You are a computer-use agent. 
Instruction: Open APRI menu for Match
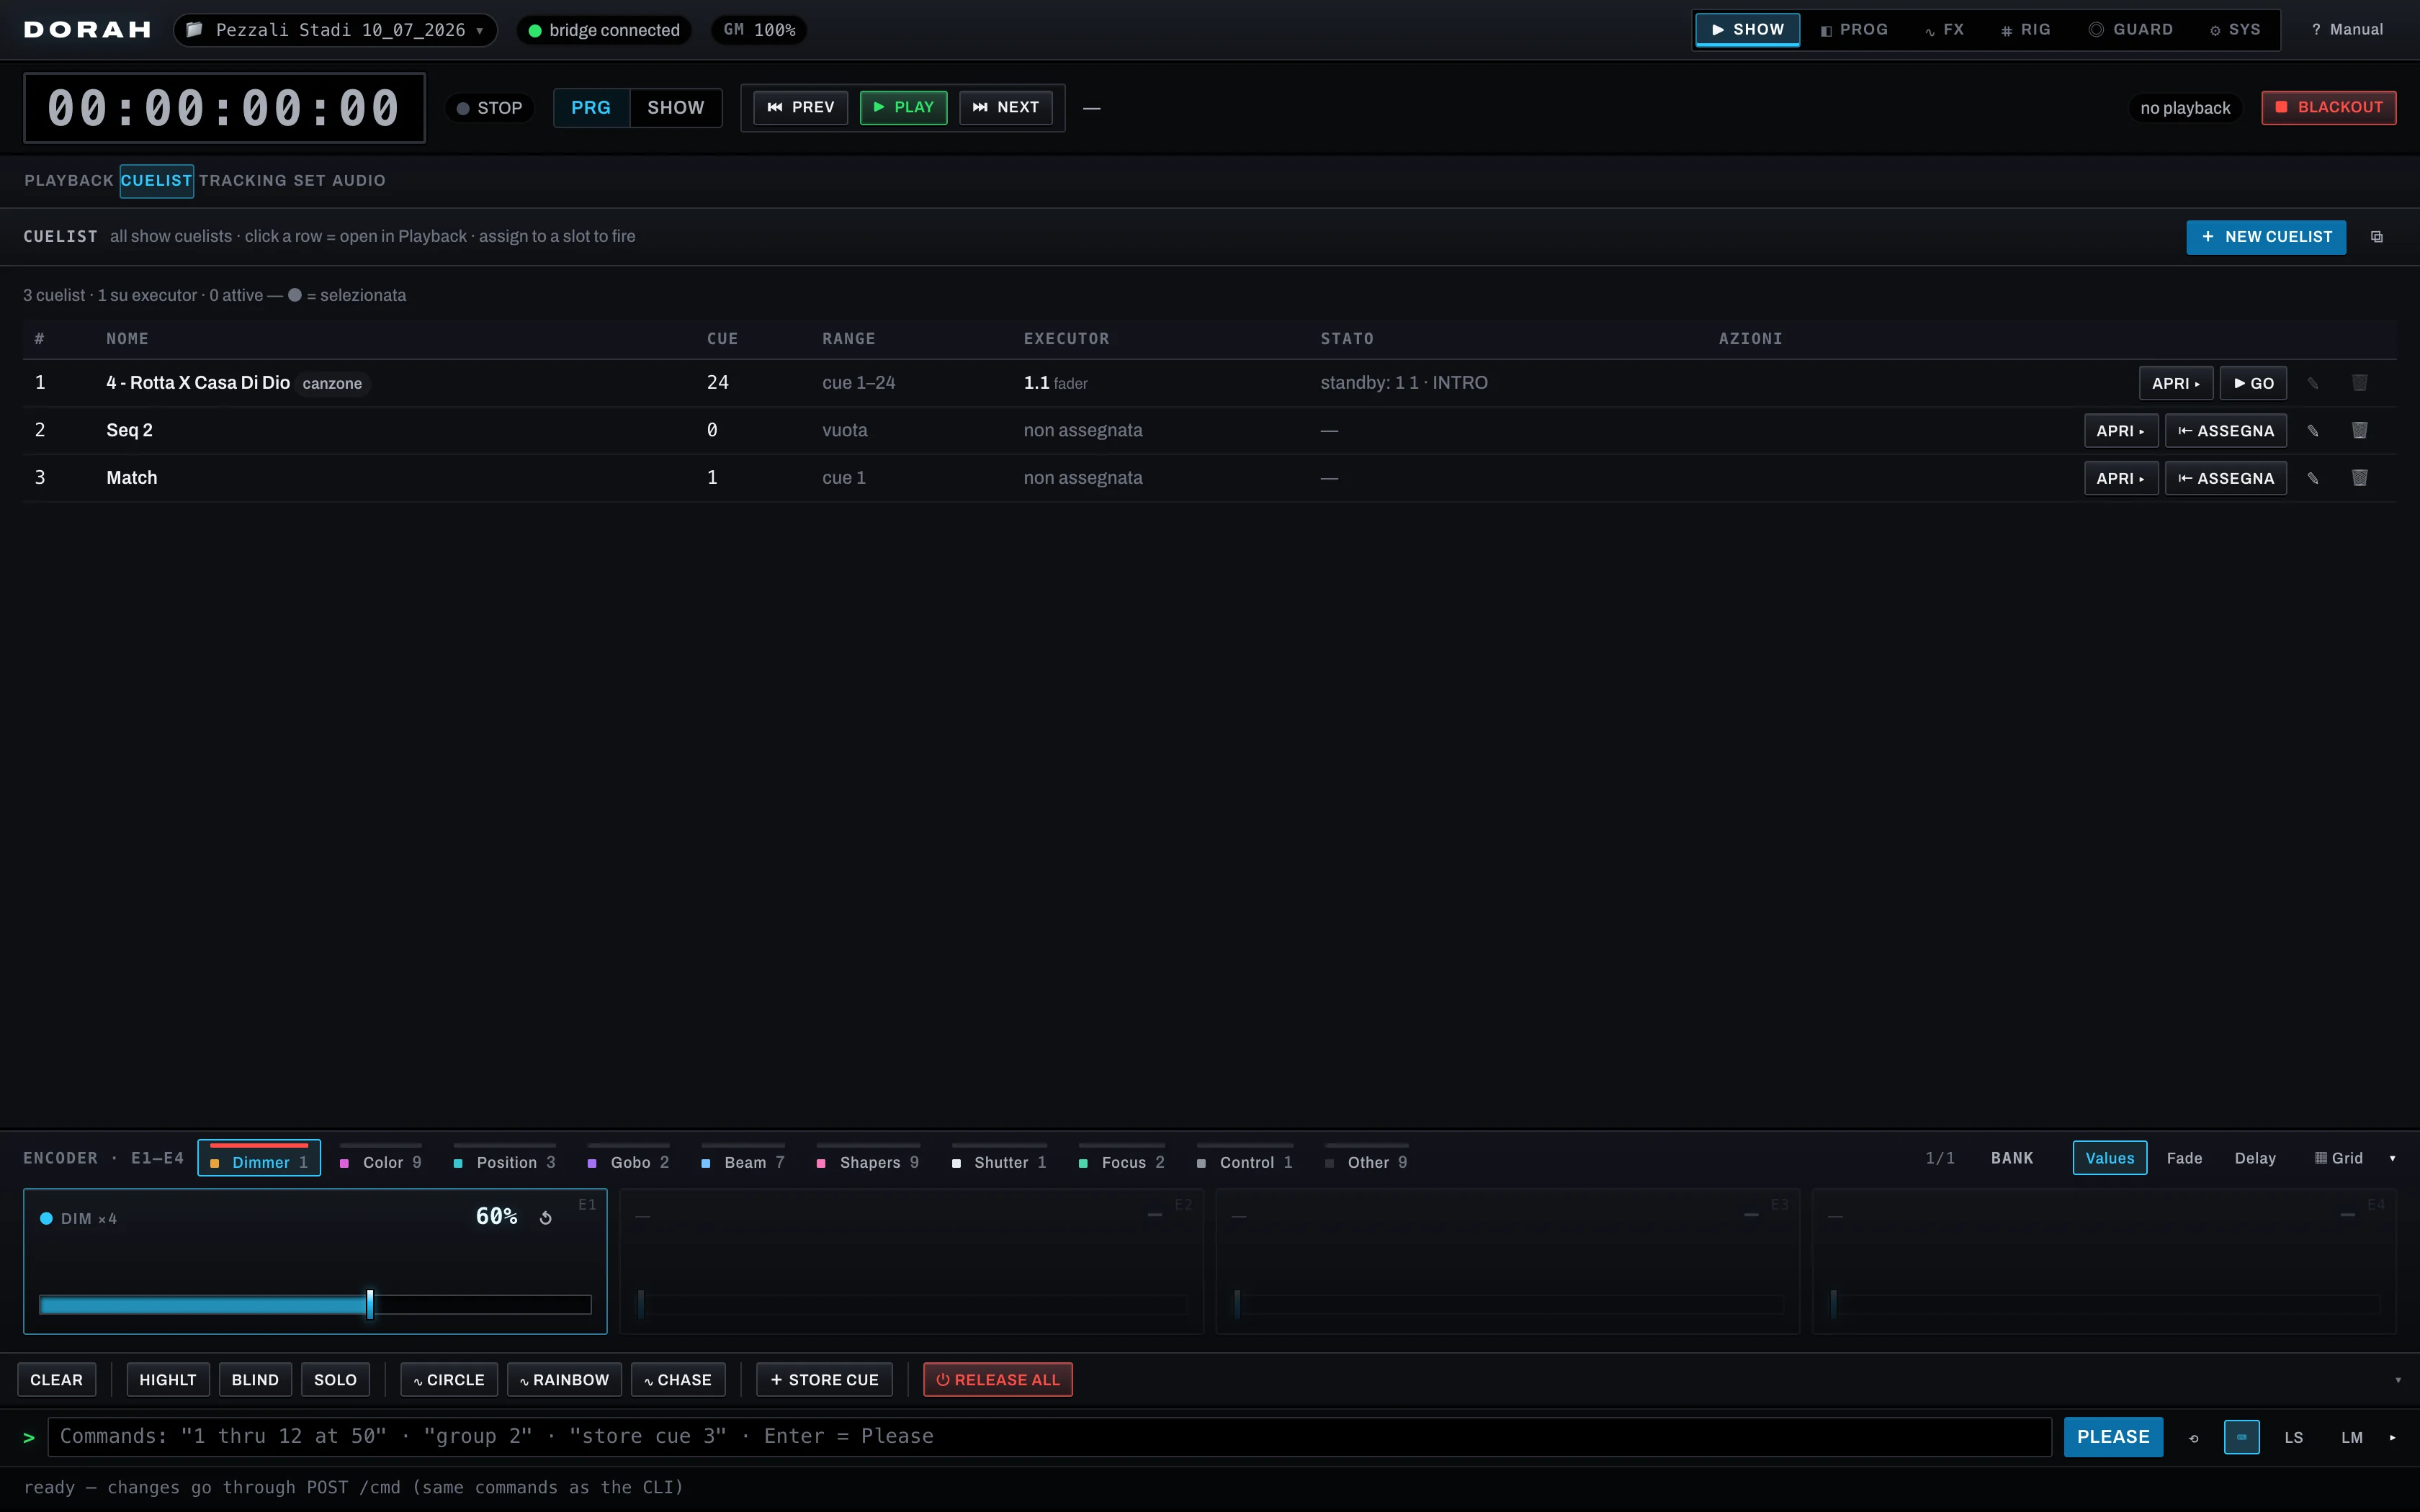pyautogui.click(x=2120, y=478)
